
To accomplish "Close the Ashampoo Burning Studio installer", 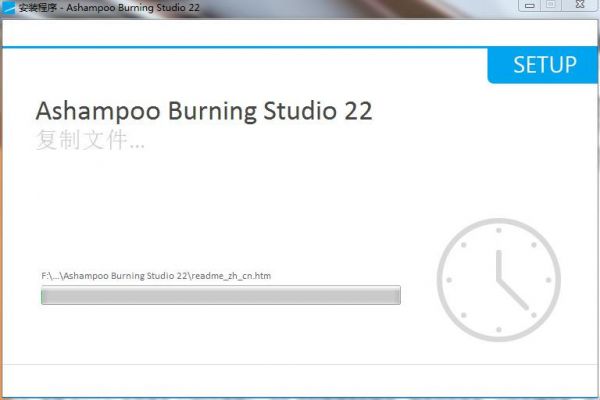I will tap(580, 5).
